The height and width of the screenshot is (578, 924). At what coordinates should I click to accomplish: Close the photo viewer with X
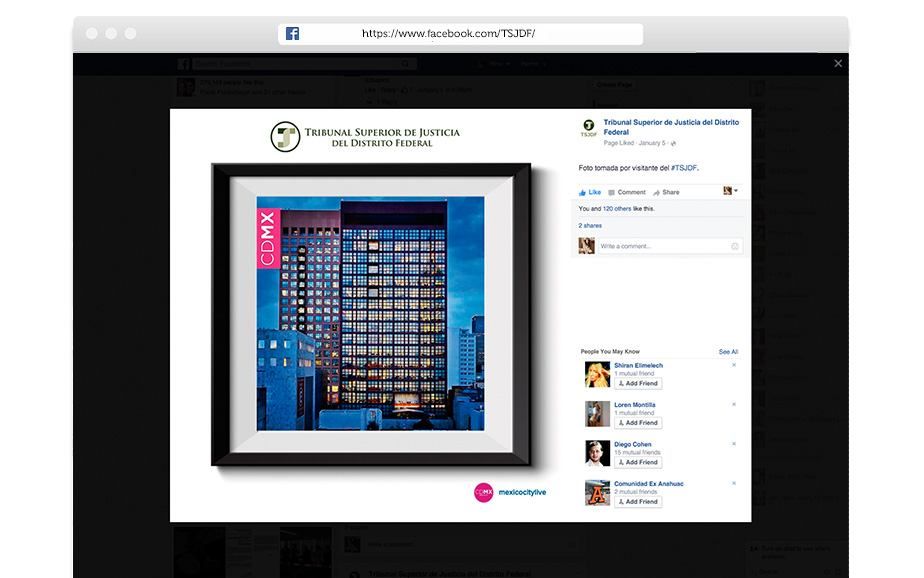pos(838,64)
